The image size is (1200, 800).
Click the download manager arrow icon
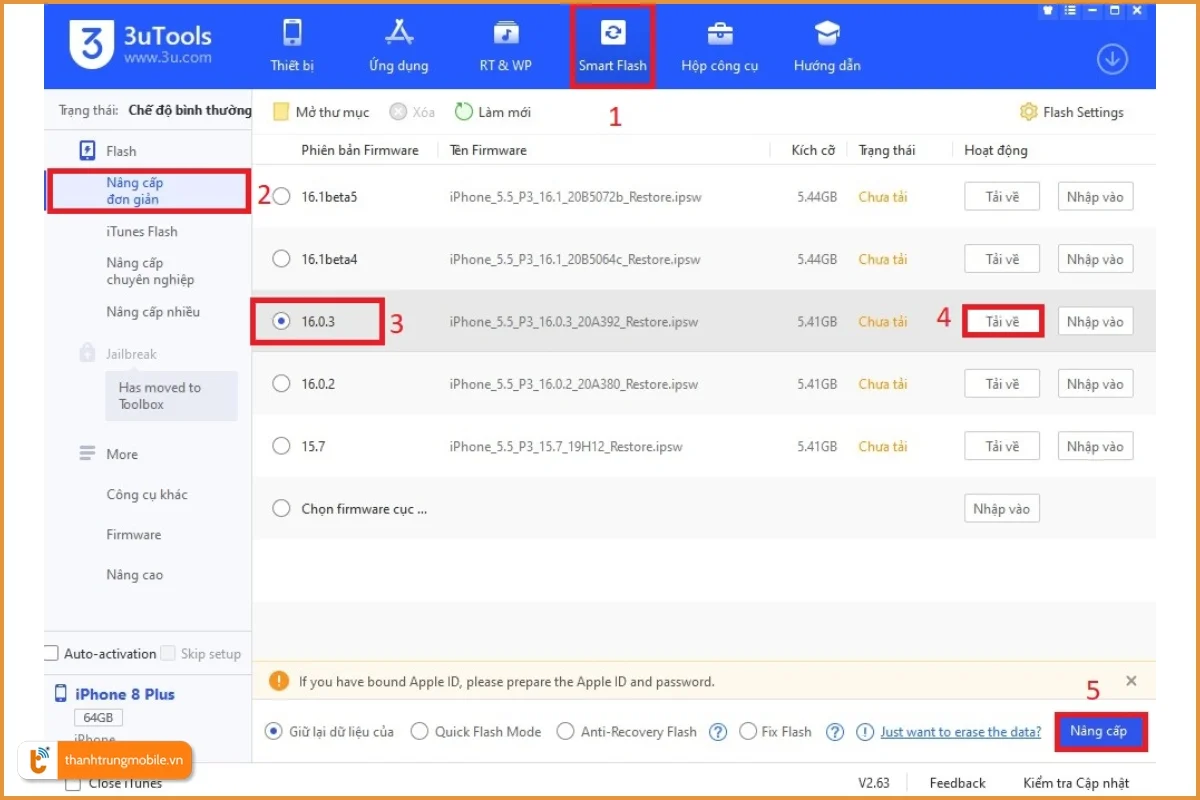(x=1112, y=60)
